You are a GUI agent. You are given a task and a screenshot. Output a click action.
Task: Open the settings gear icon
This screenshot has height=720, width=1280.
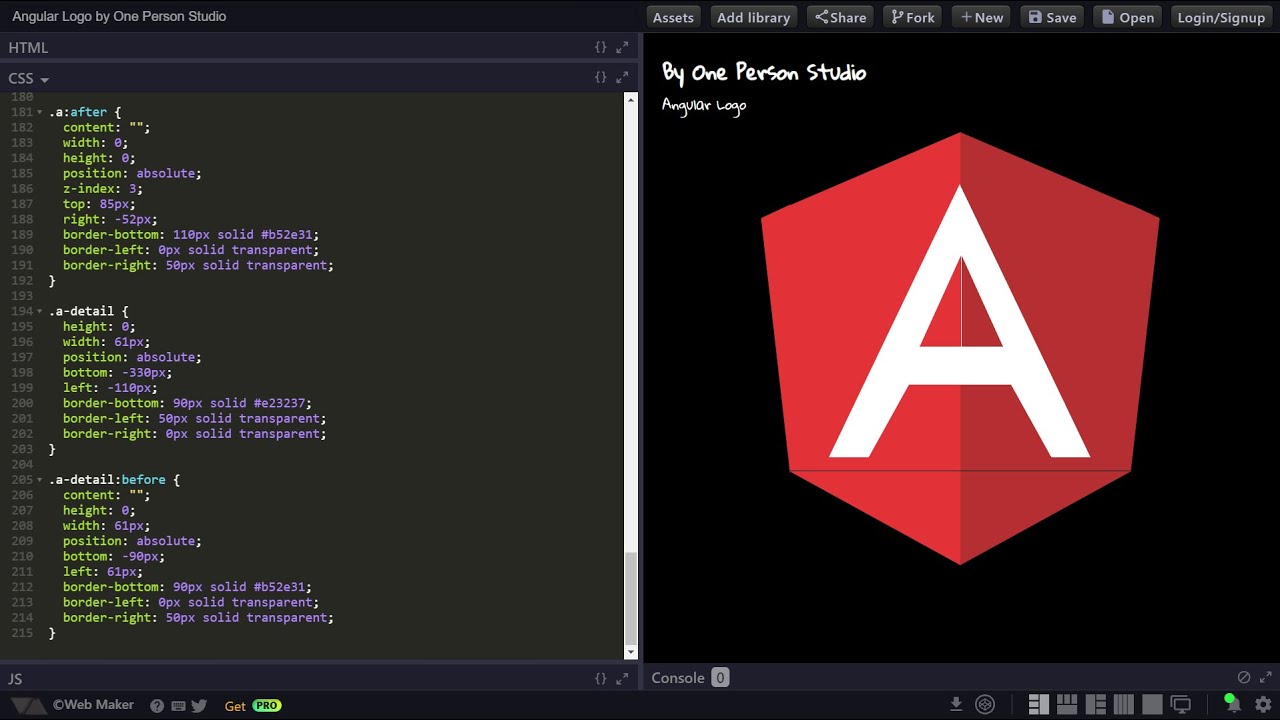click(x=1263, y=704)
